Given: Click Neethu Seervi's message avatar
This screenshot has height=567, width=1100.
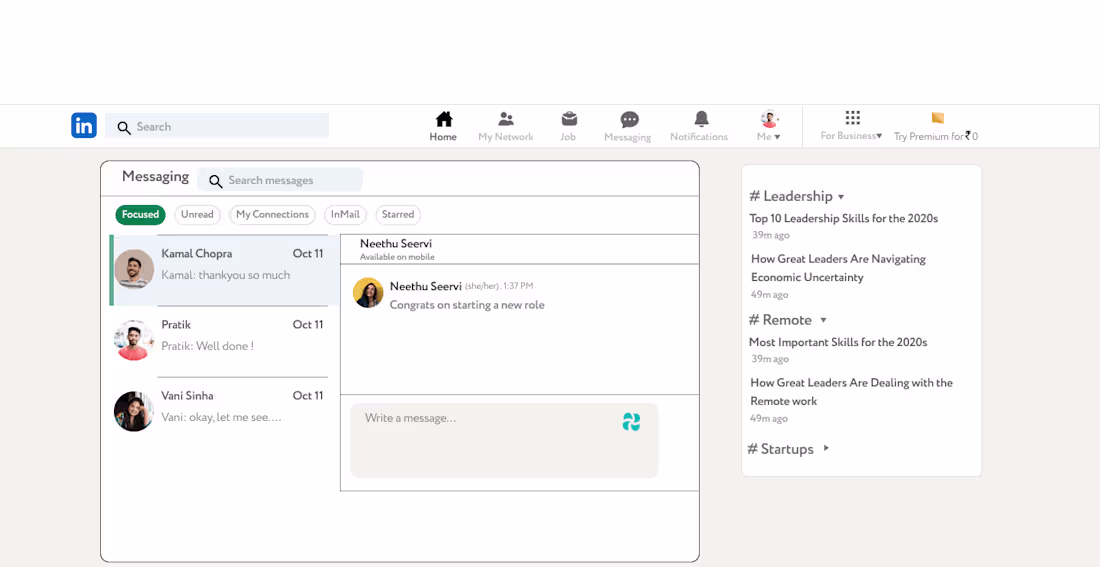Looking at the screenshot, I should (x=368, y=293).
